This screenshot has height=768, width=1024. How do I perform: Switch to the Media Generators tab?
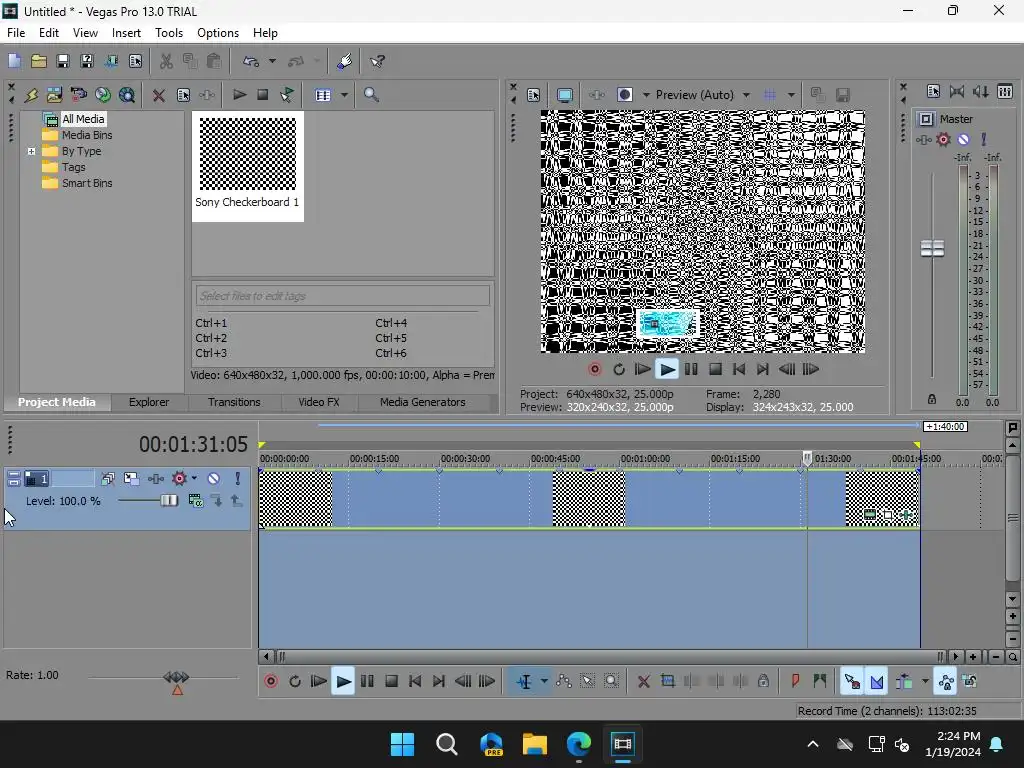point(423,402)
